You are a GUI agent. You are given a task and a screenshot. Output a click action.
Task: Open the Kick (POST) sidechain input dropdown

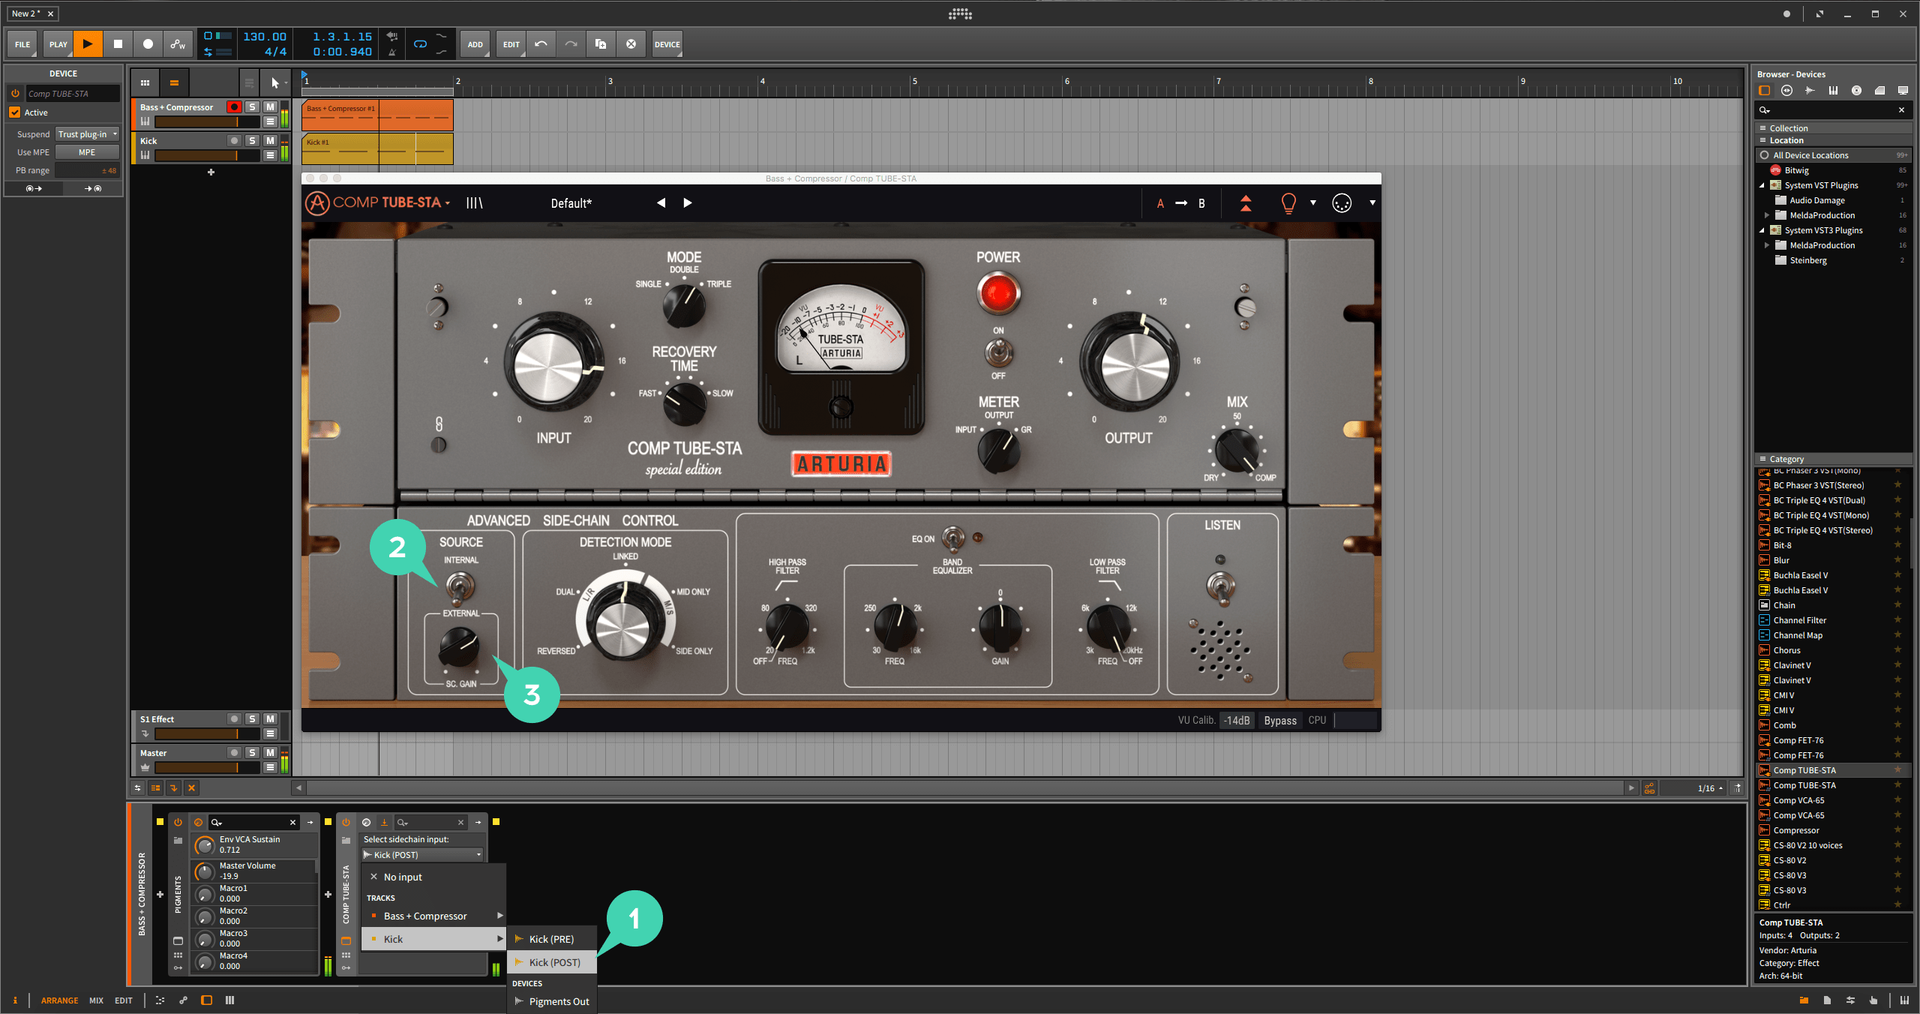(x=424, y=855)
